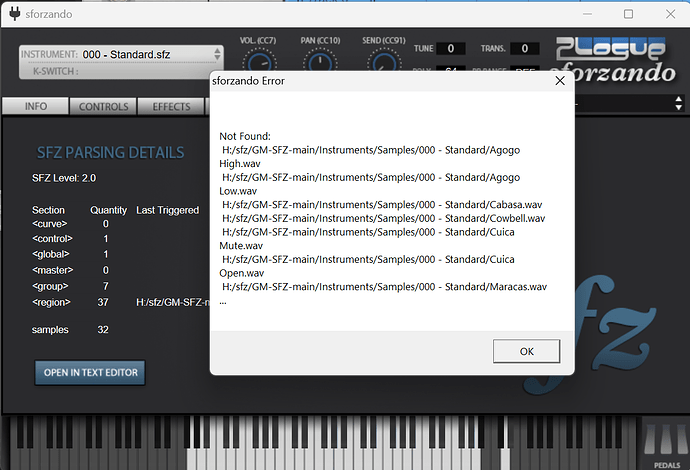Select the <group> row in parsing details
The width and height of the screenshot is (690, 470).
coord(70,286)
